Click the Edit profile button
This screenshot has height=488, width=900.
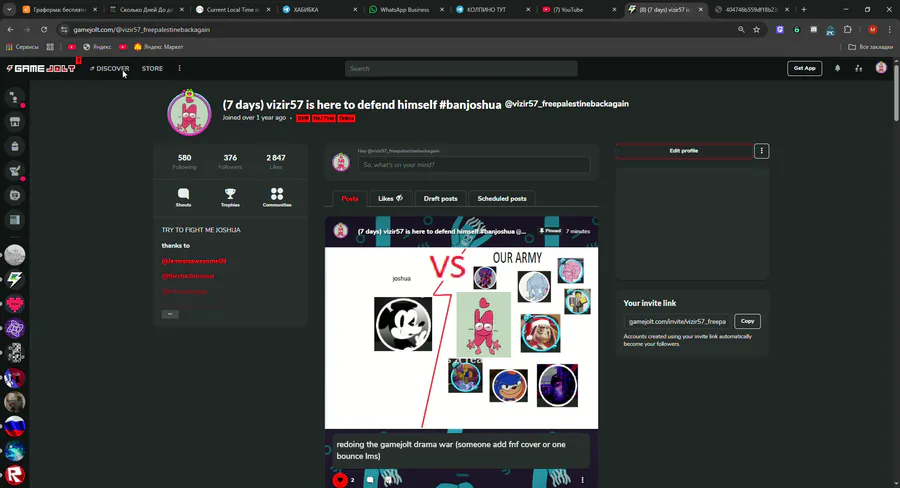[684, 151]
